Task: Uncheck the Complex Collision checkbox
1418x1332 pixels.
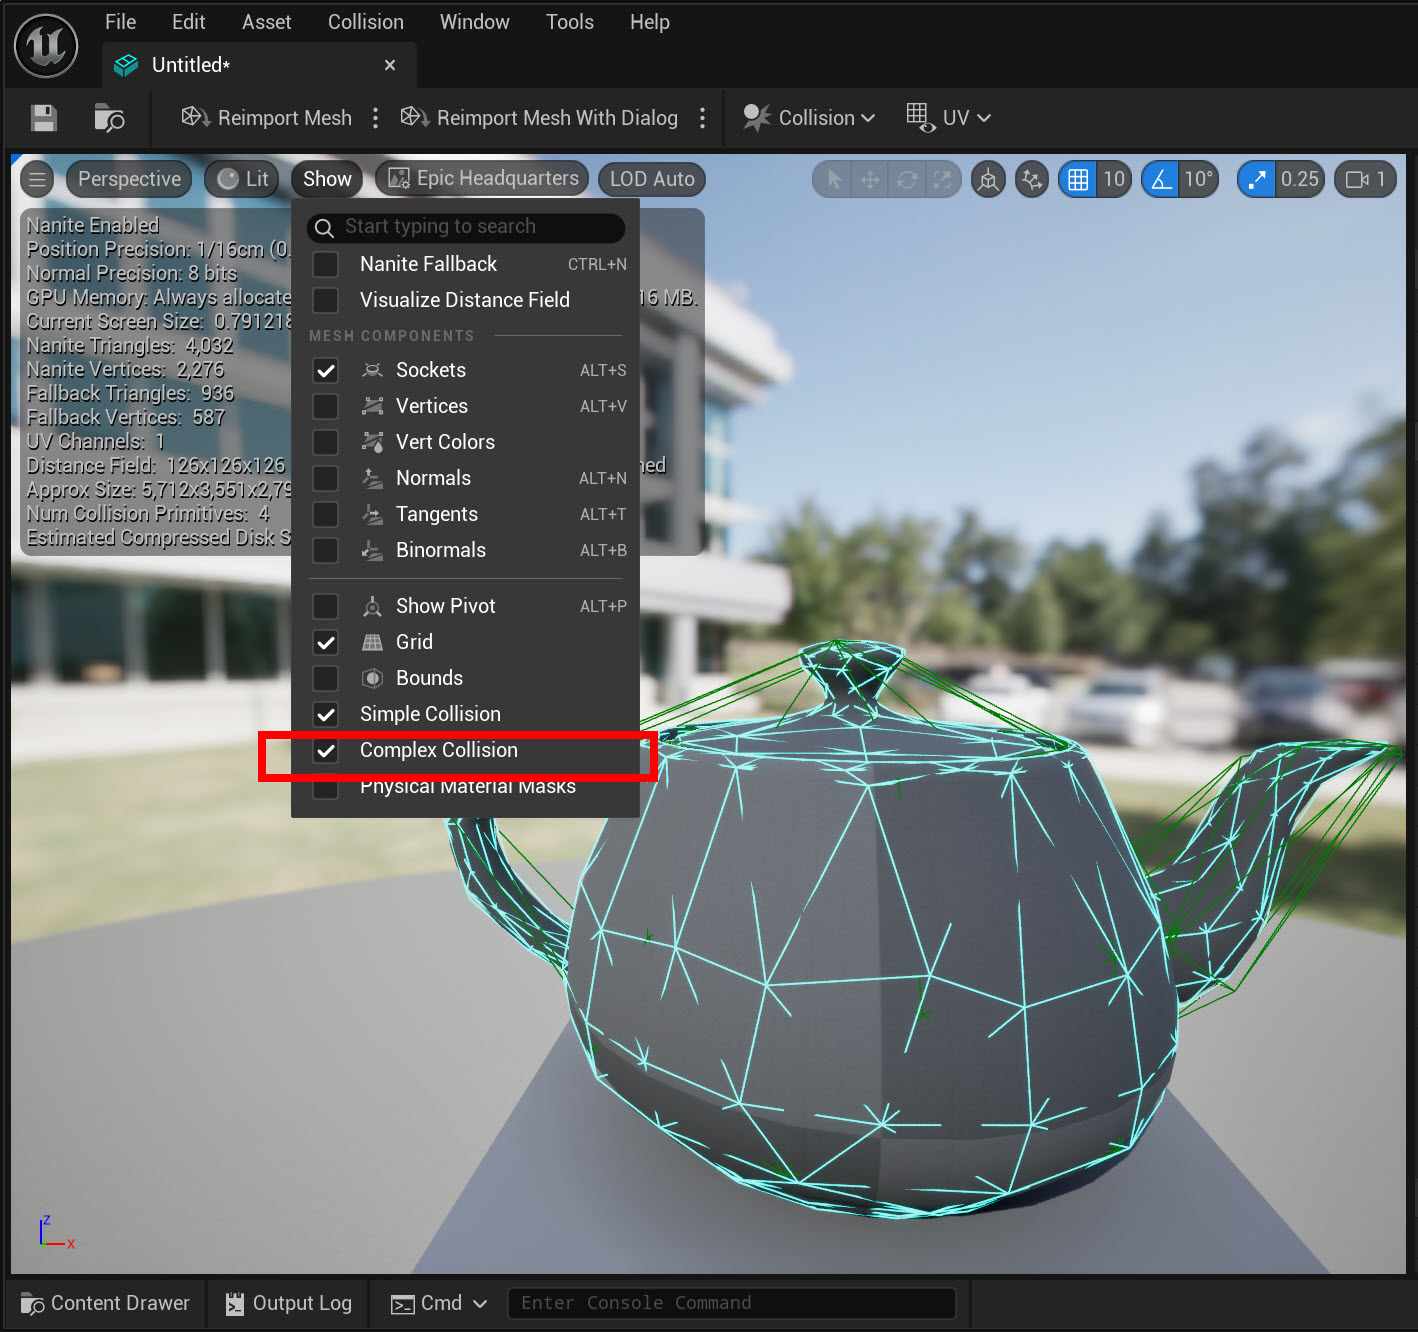Action: click(325, 751)
